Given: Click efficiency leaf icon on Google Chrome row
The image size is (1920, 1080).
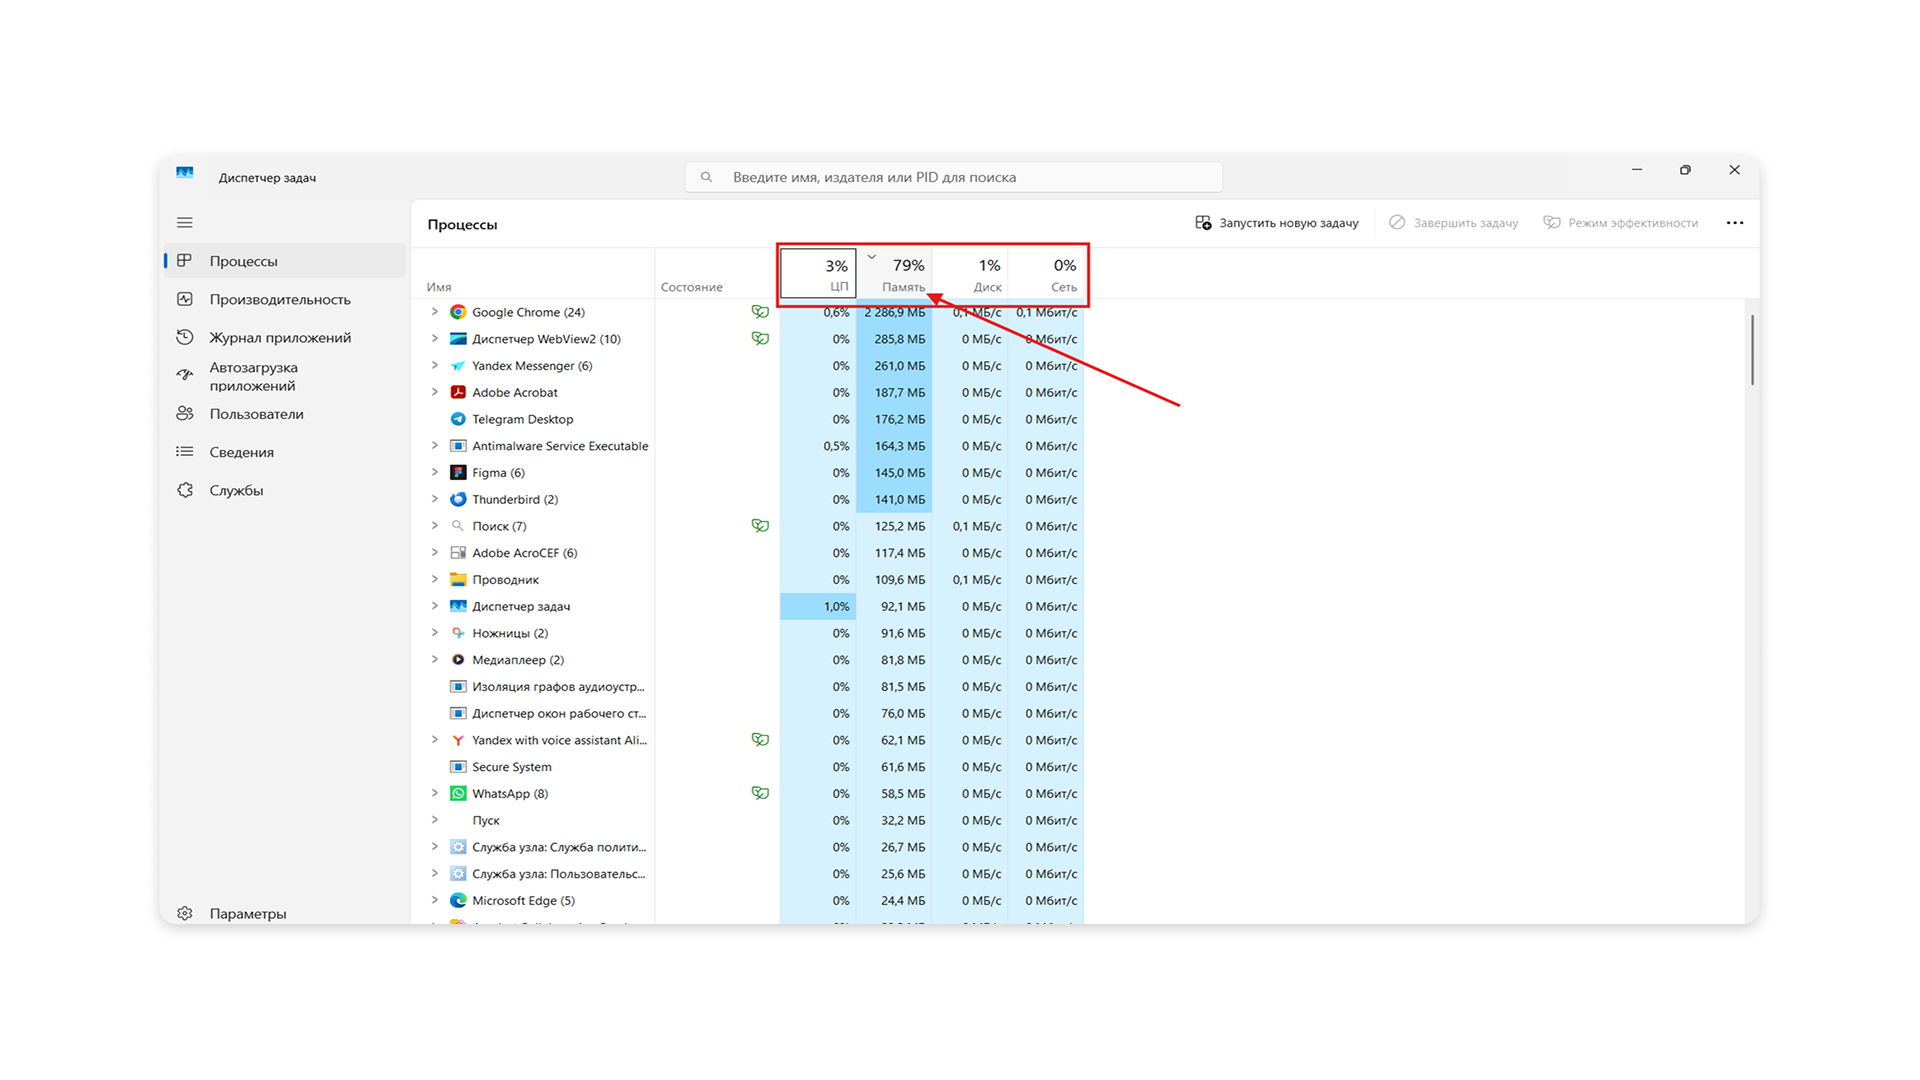Looking at the screenshot, I should point(760,312).
